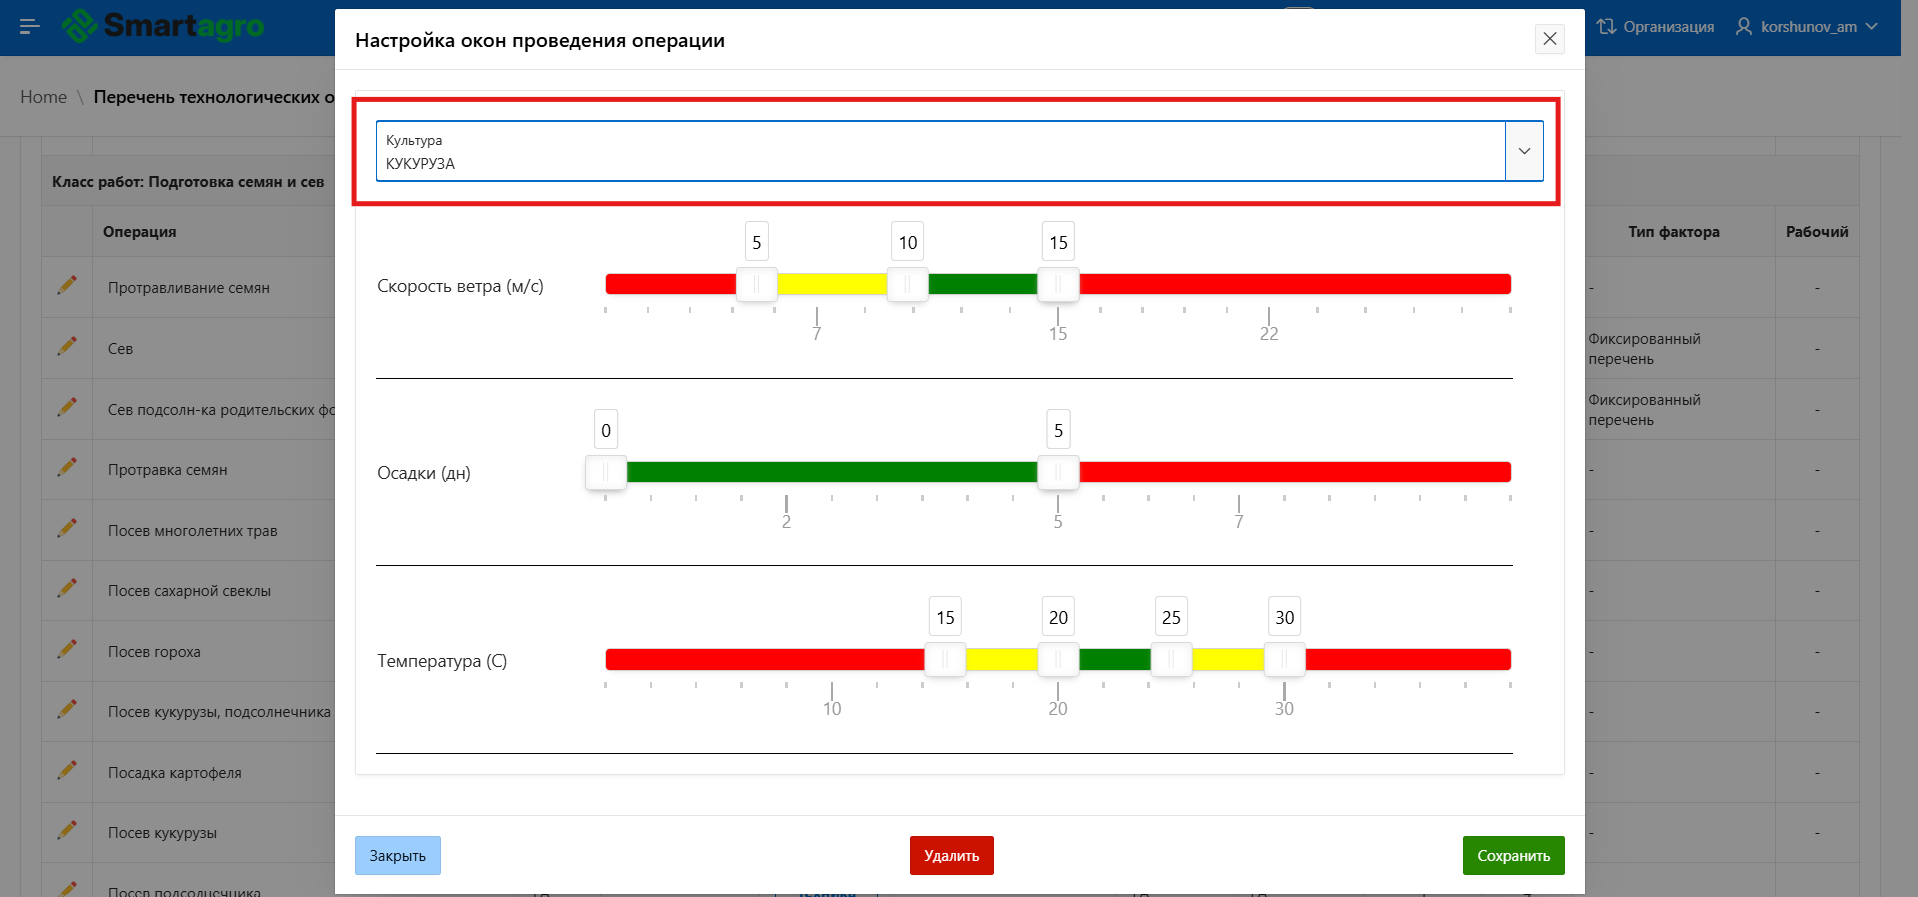Go to Home breadcrumb link
Screen dimensions: 1918x897
pyautogui.click(x=43, y=97)
